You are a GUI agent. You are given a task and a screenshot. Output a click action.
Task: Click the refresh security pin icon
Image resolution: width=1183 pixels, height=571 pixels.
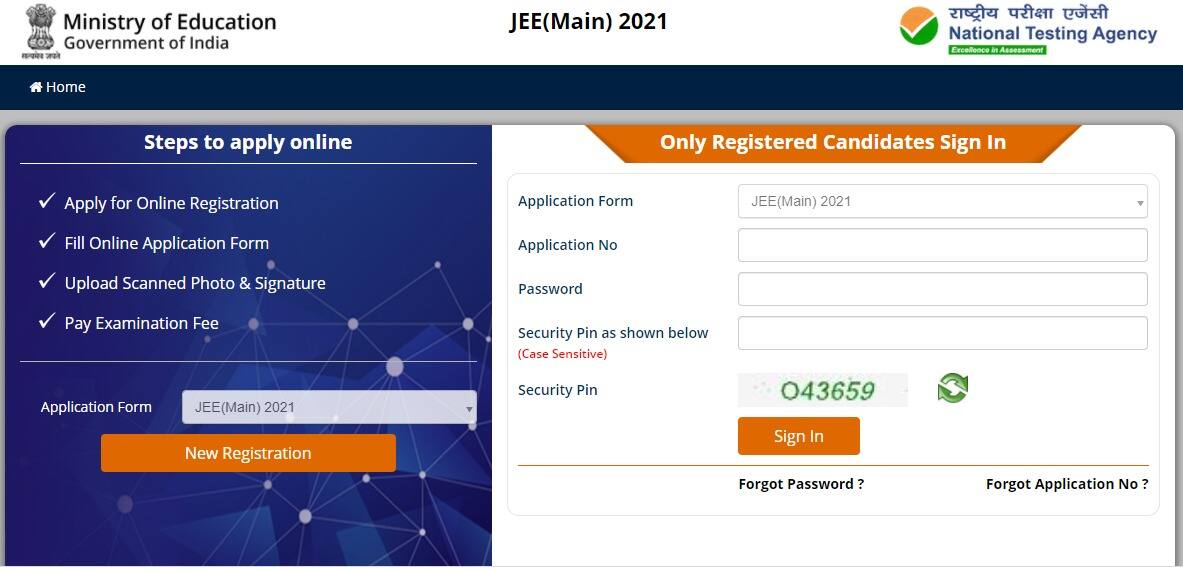coord(952,388)
